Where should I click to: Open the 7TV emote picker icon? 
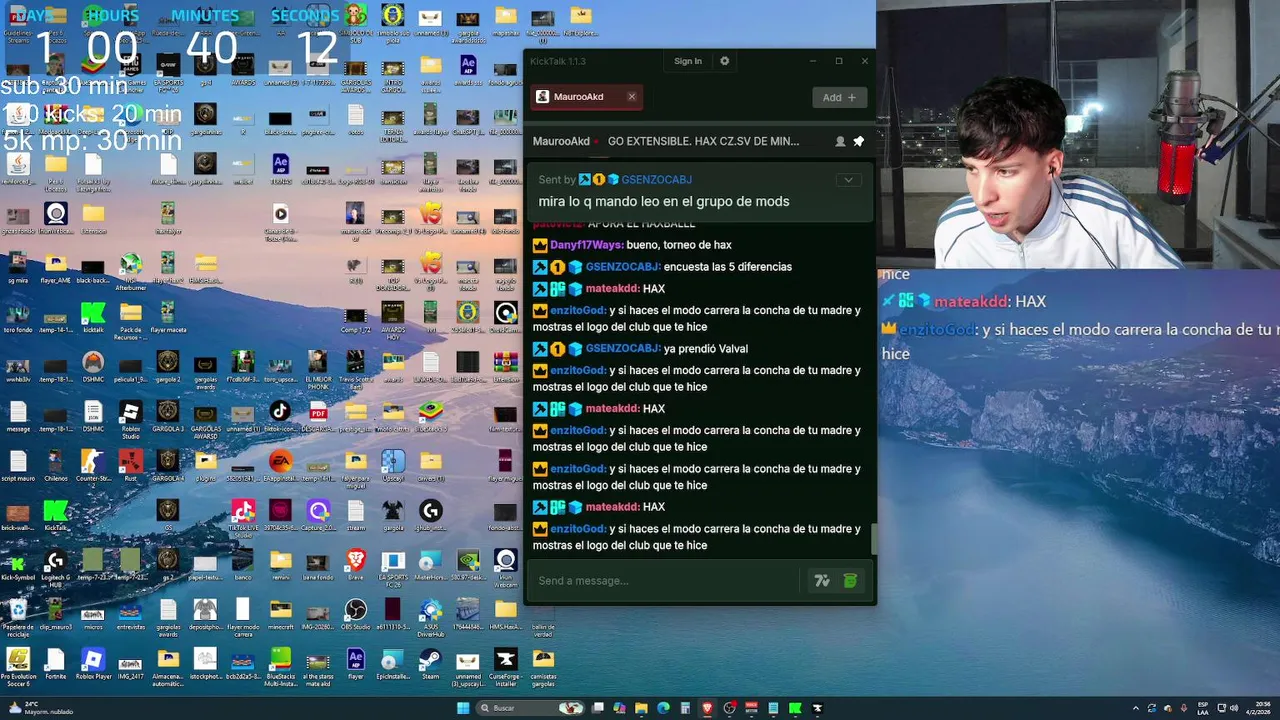point(822,581)
